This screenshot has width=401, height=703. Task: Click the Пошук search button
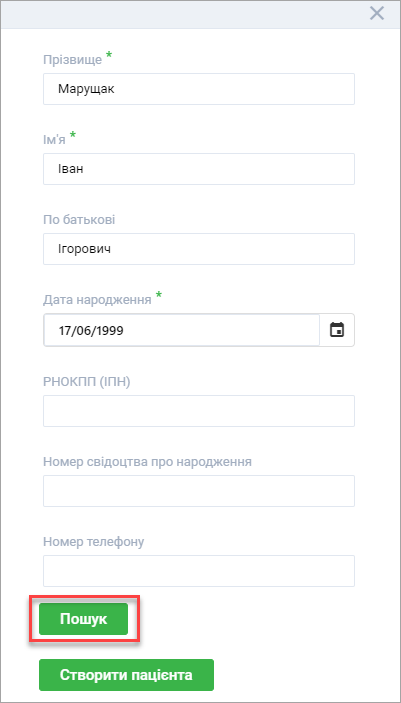[83, 619]
